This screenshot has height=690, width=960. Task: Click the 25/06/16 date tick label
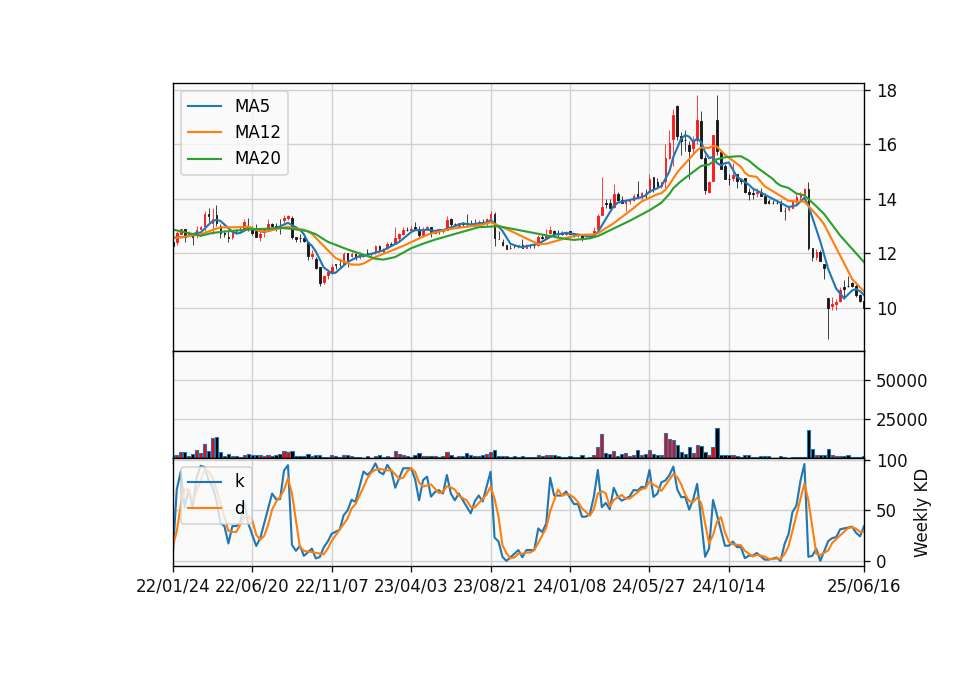[864, 586]
